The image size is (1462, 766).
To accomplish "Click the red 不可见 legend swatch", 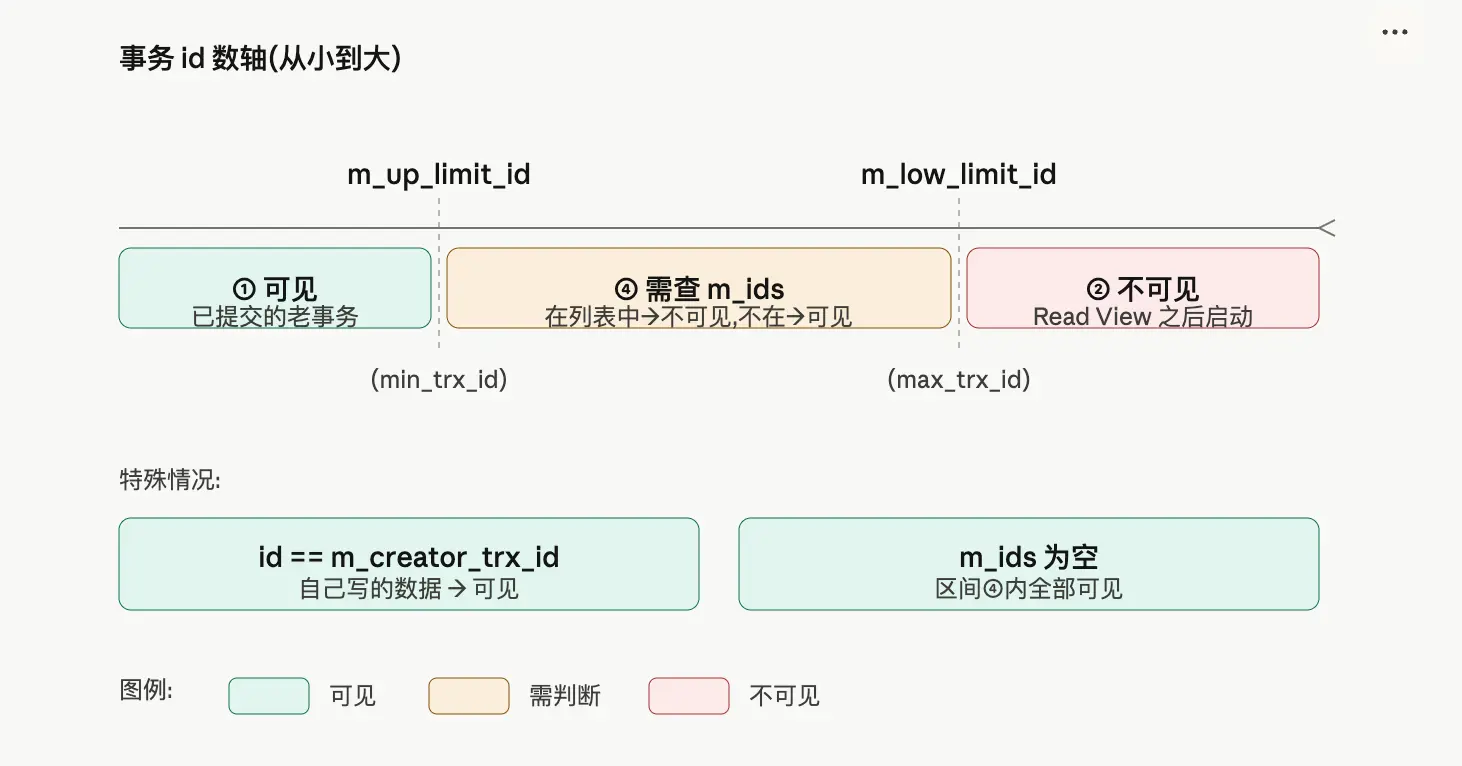I will pyautogui.click(x=689, y=696).
